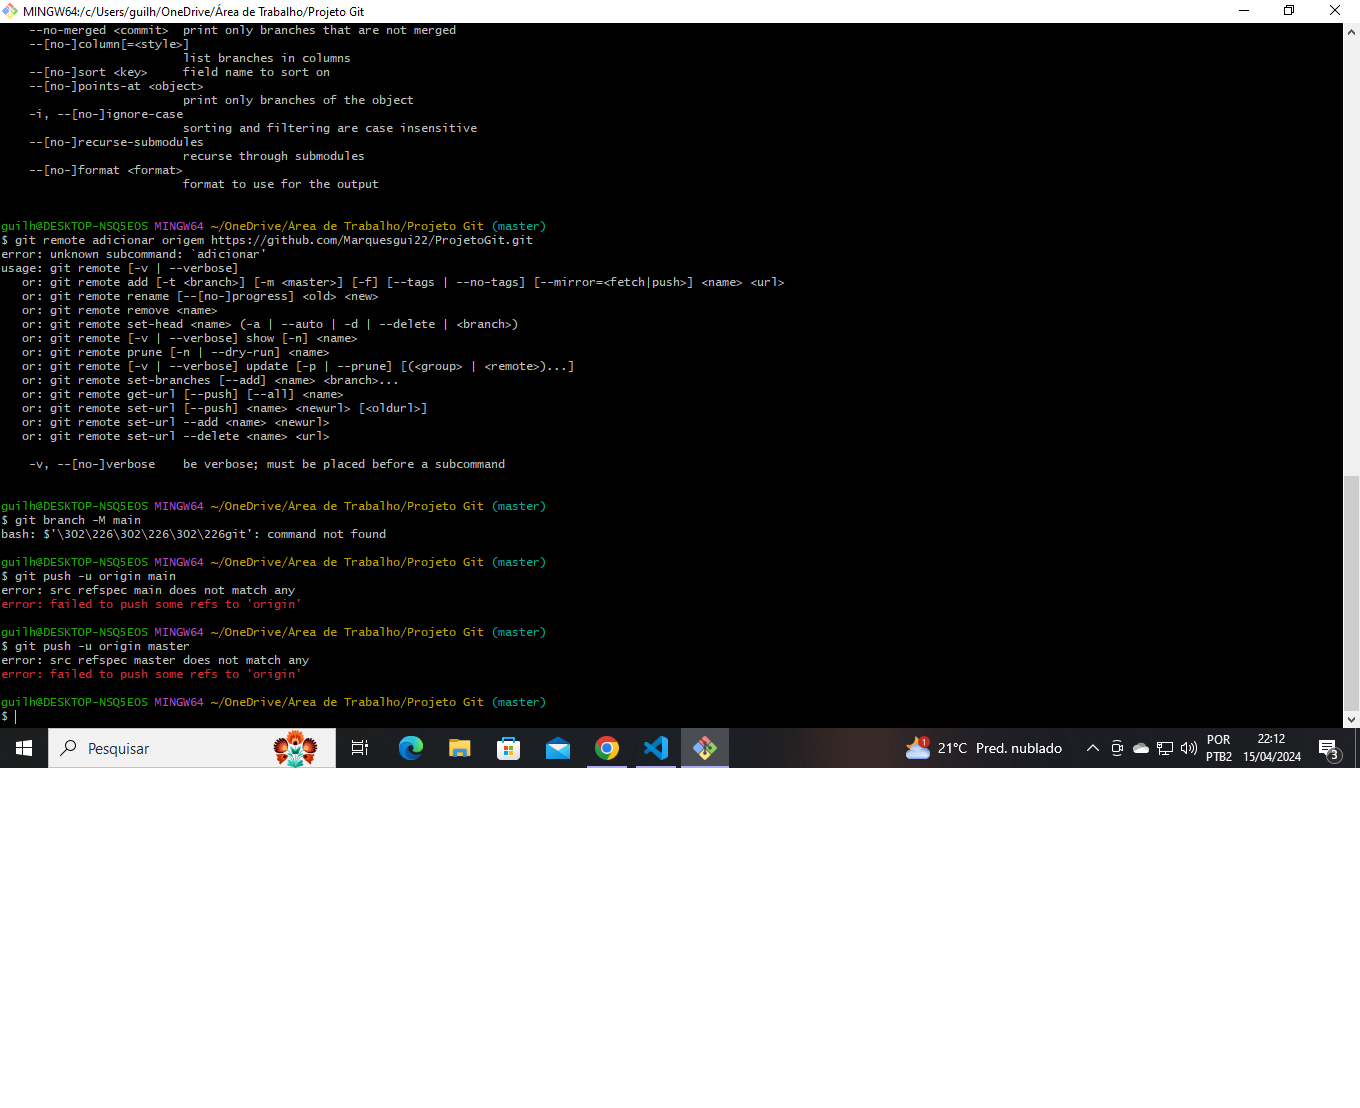This screenshot has height=1108, width=1360.
Task: Click the current empty prompt line
Action: [9, 716]
